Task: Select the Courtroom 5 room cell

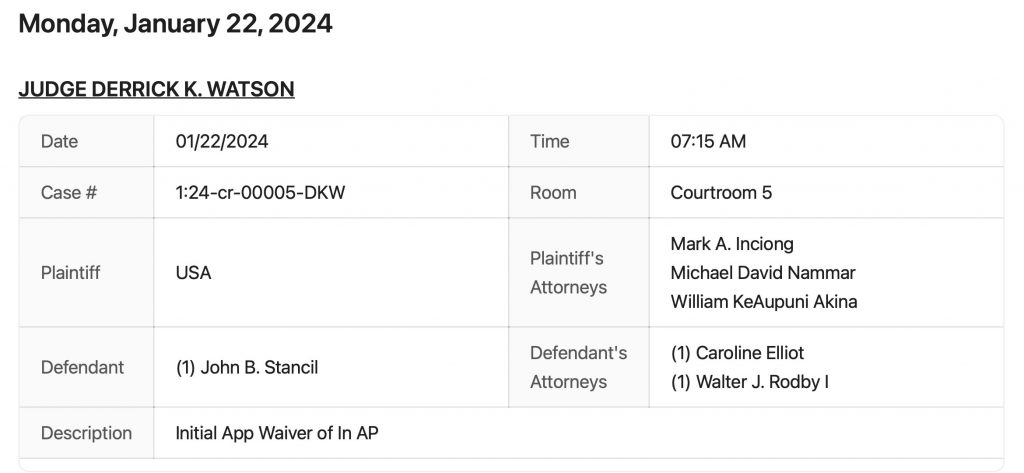Action: tap(721, 193)
